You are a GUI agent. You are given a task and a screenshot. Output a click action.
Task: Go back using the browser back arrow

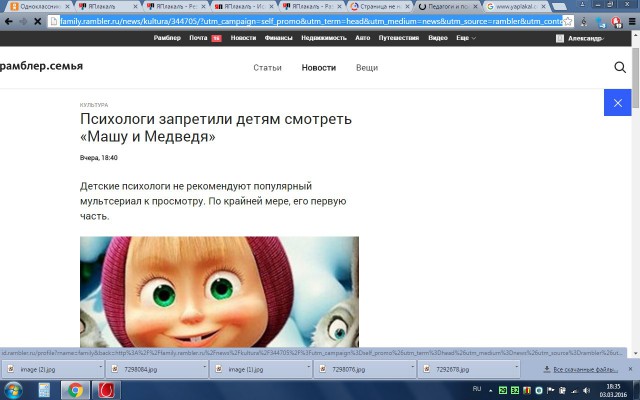point(8,21)
